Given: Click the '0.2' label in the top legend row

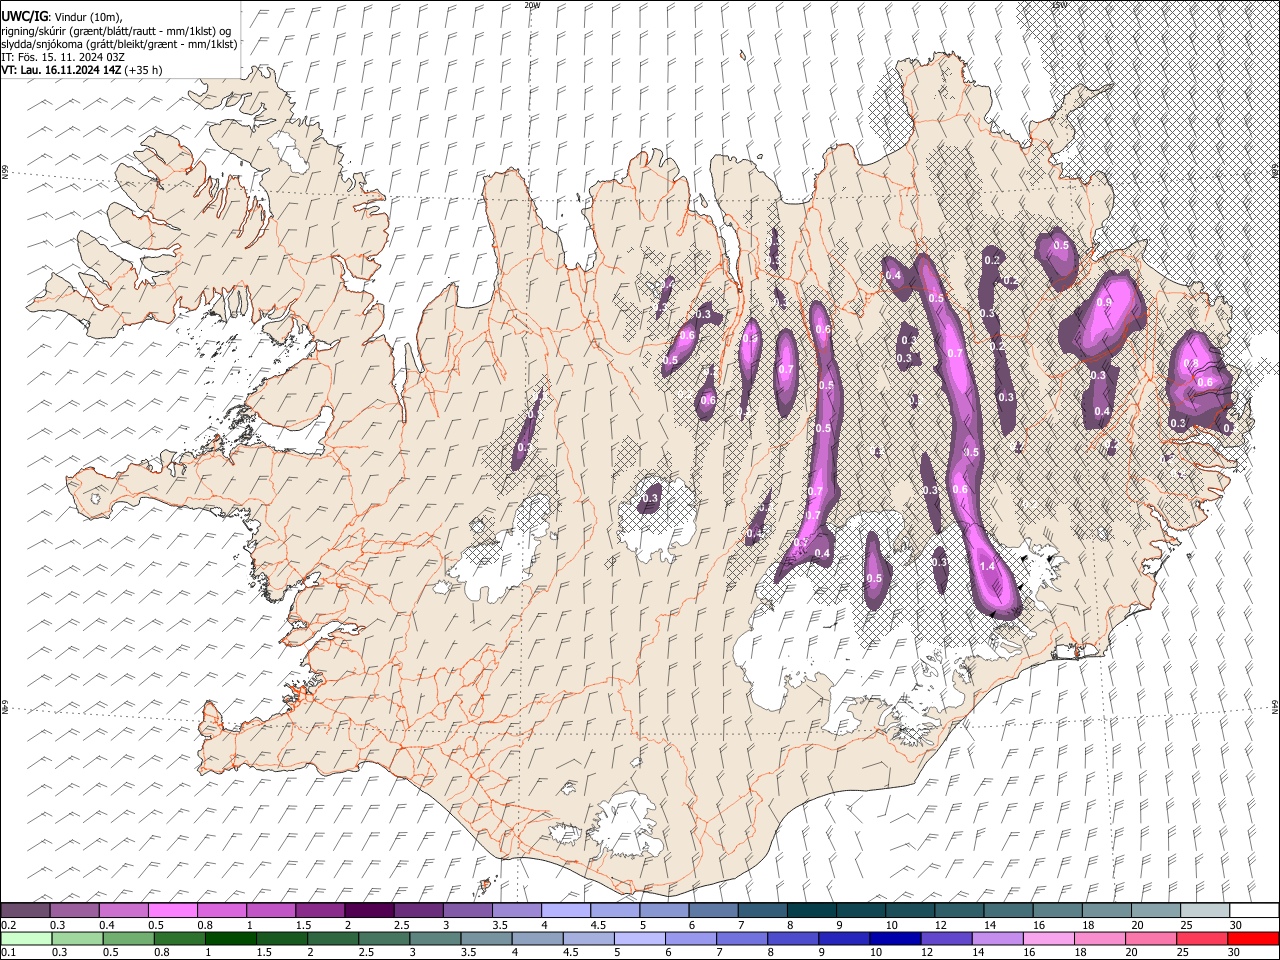Looking at the screenshot, I should (7, 924).
